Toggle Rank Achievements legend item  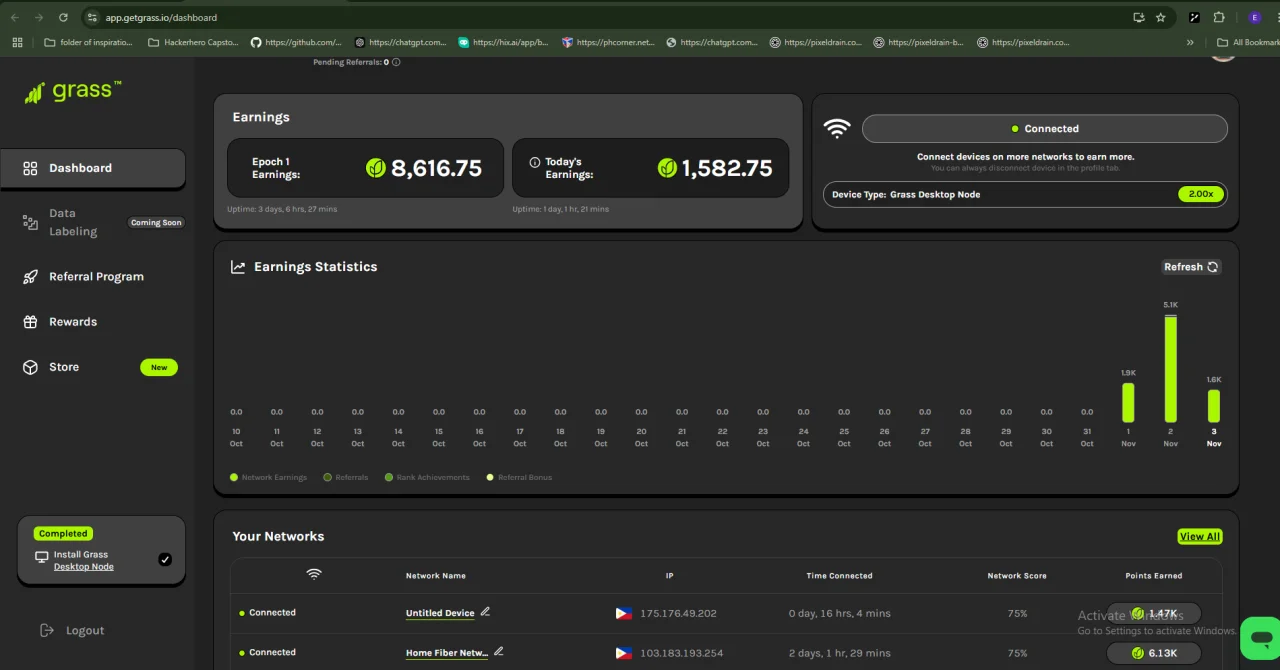[427, 477]
